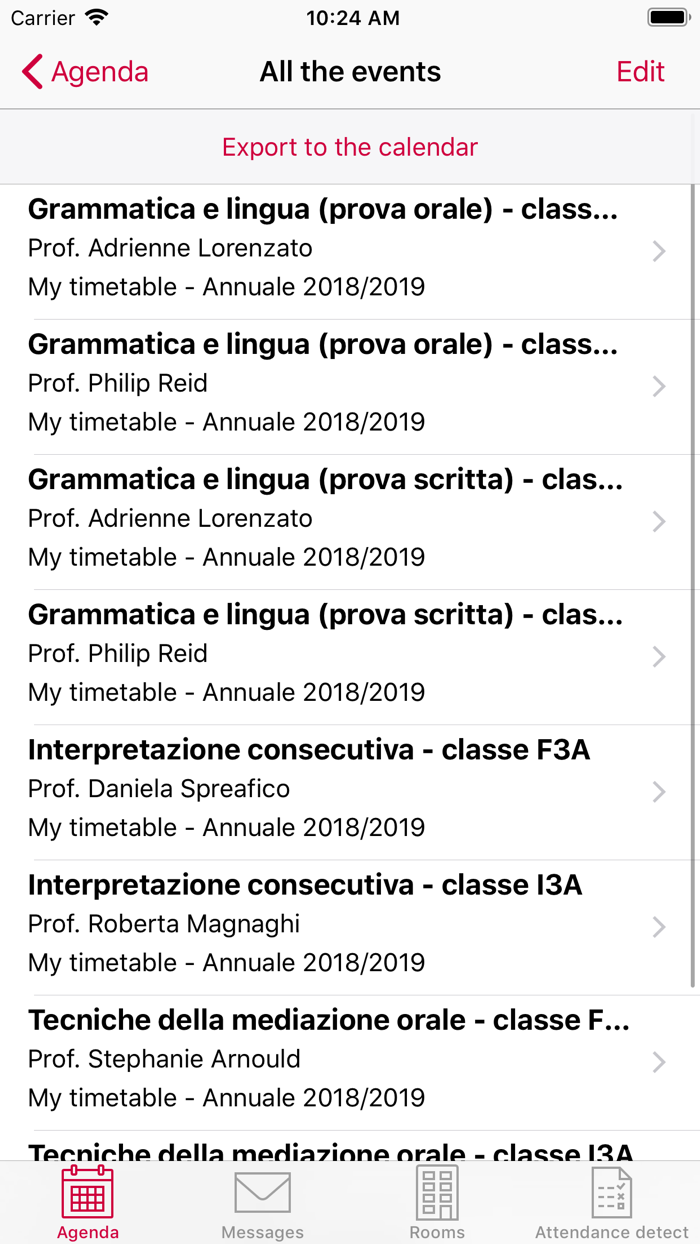
Task: Tap Export to the calendar link
Action: 350,147
